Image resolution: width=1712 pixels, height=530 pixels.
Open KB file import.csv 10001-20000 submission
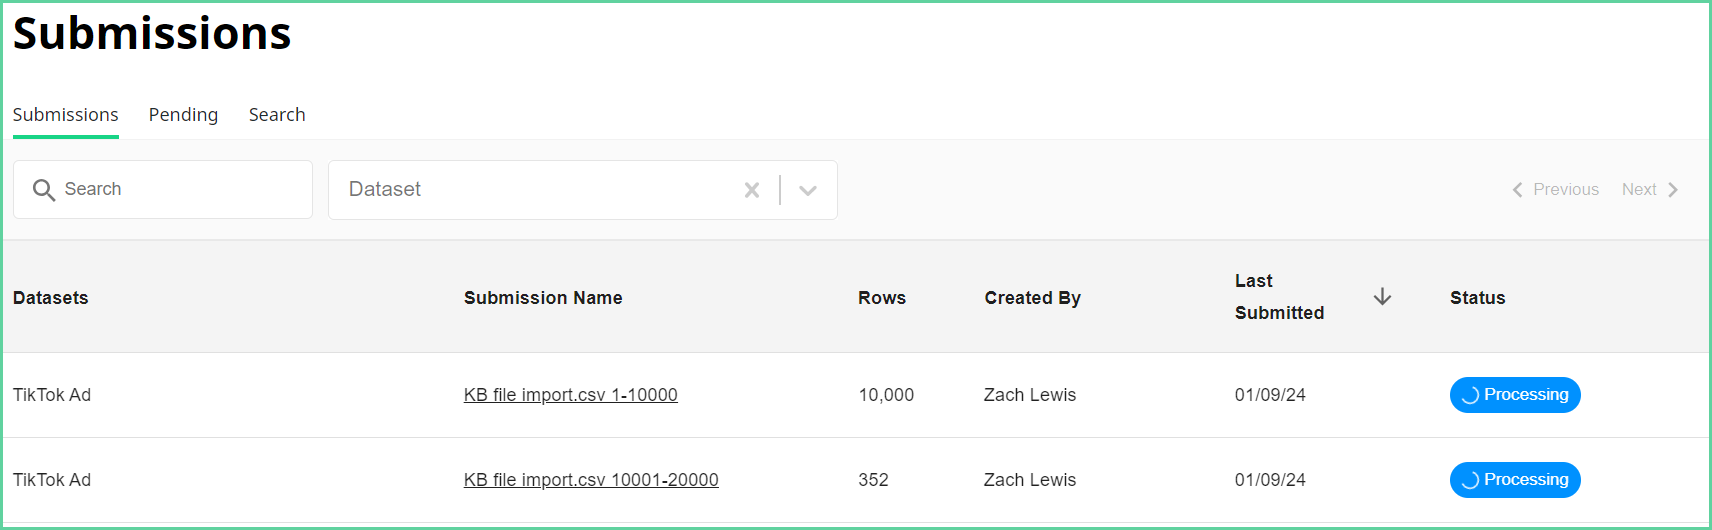click(591, 480)
